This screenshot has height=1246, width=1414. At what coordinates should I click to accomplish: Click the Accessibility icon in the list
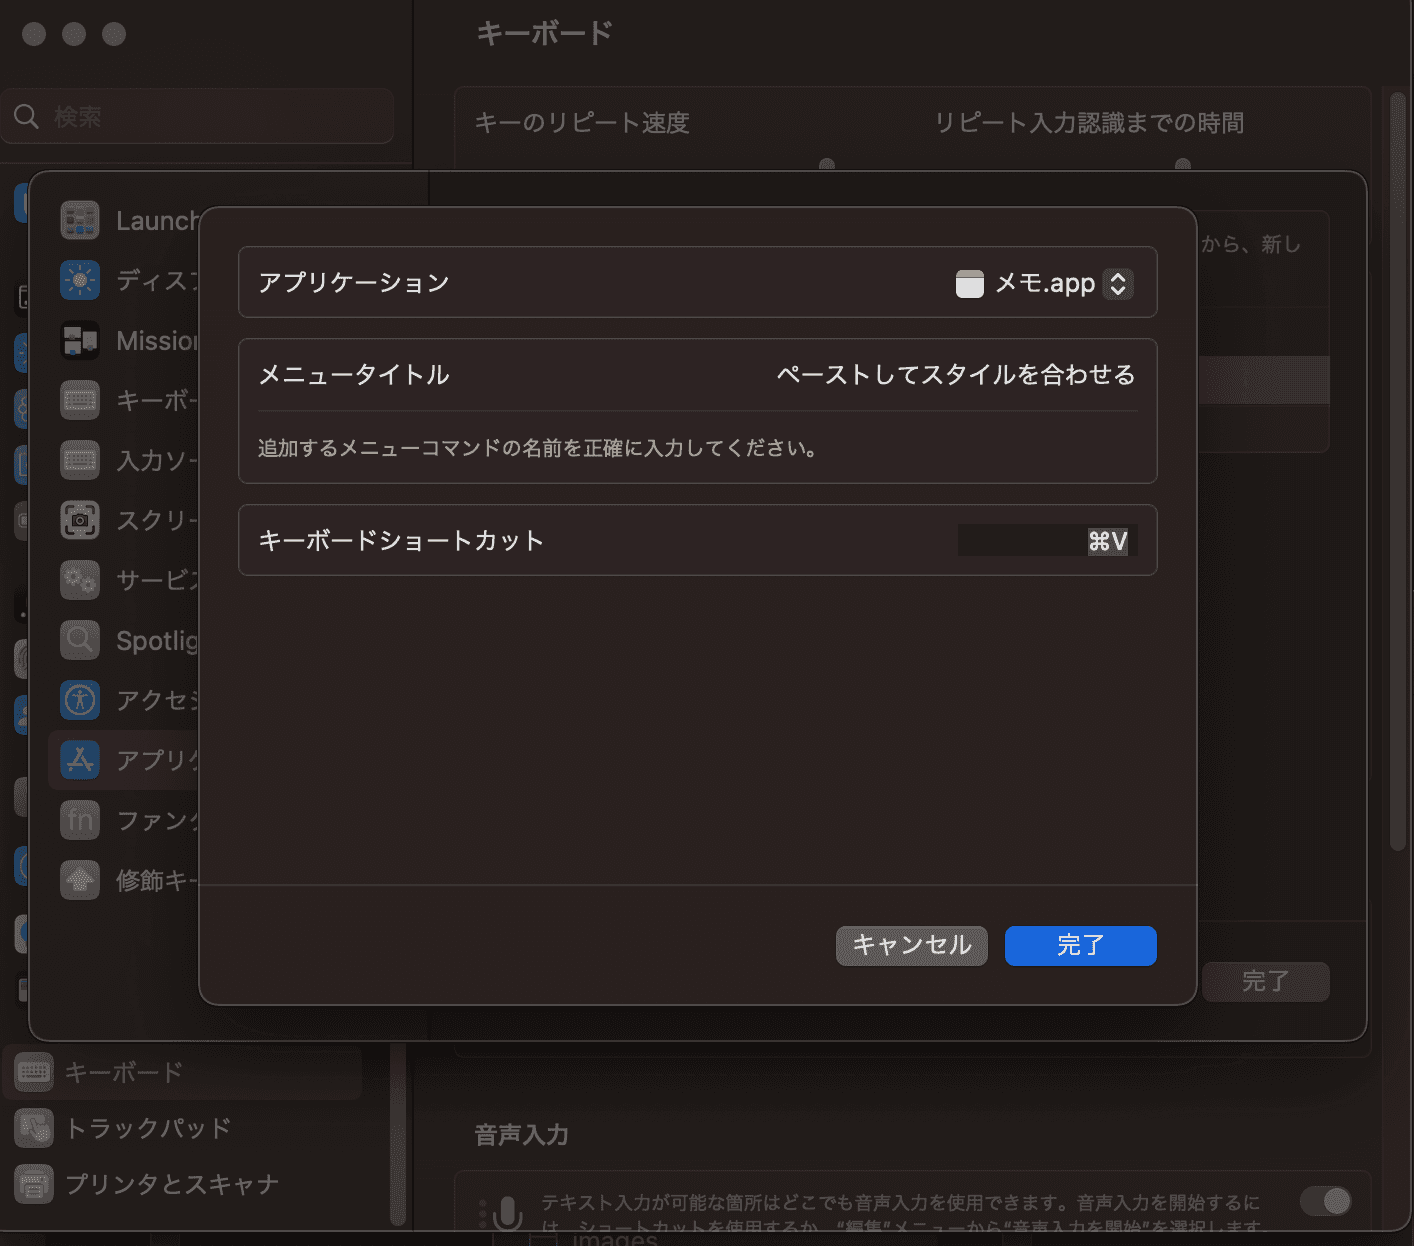click(x=80, y=700)
